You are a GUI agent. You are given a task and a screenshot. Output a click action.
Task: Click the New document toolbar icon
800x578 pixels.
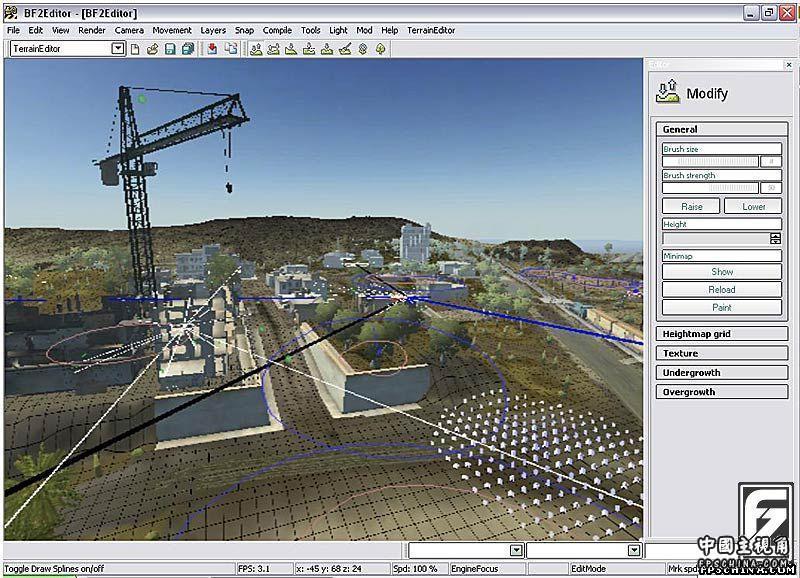135,49
